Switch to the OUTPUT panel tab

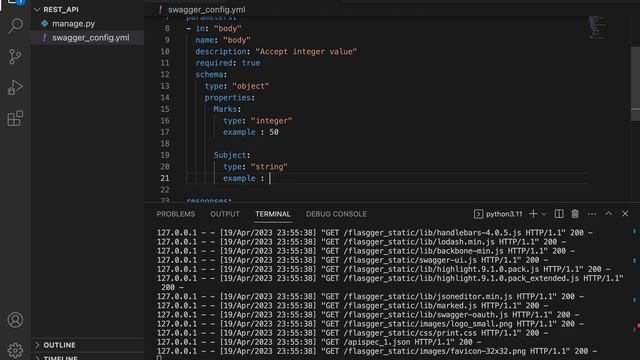click(225, 214)
